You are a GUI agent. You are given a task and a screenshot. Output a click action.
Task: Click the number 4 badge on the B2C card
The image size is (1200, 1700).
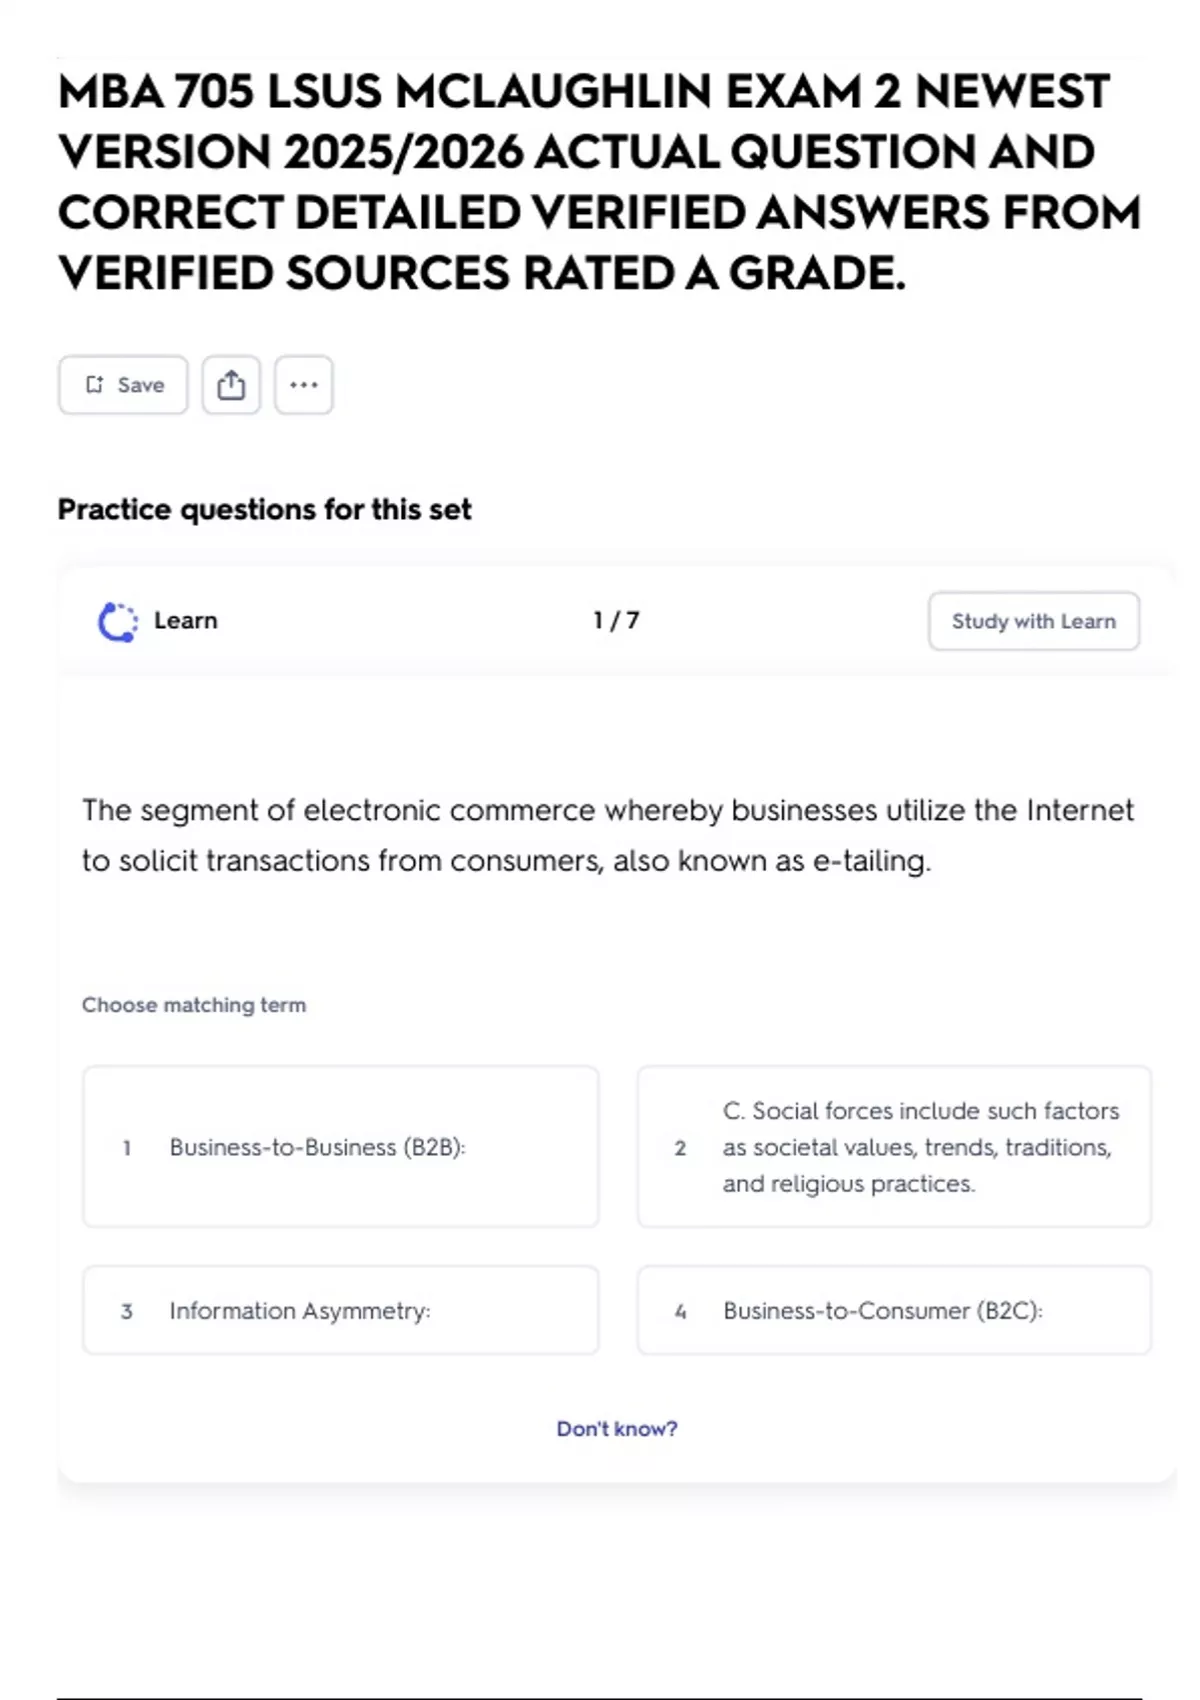tap(680, 1311)
